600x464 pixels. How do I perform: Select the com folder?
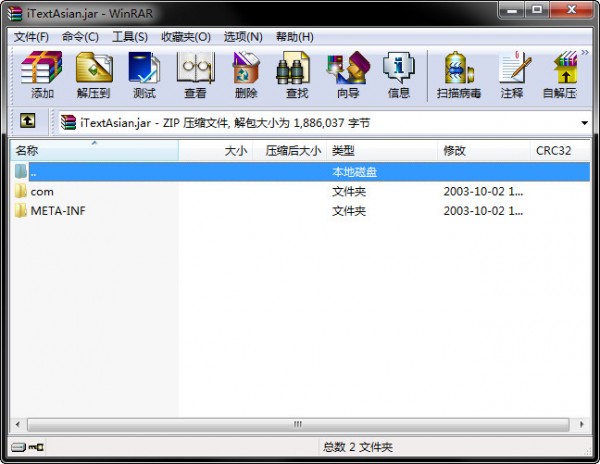[x=42, y=191]
